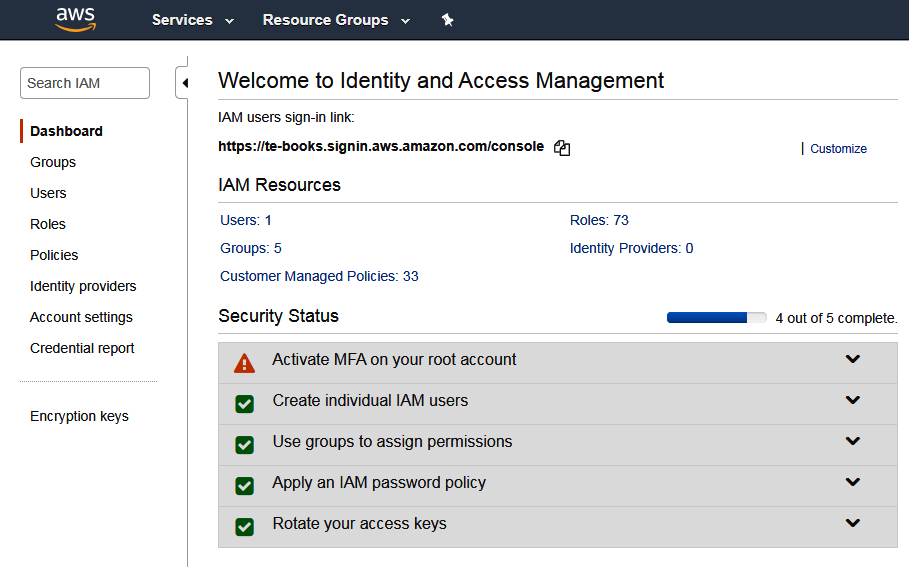This screenshot has height=567, width=909.
Task: Select Dashboard in the sidebar
Action: pyautogui.click(x=66, y=132)
